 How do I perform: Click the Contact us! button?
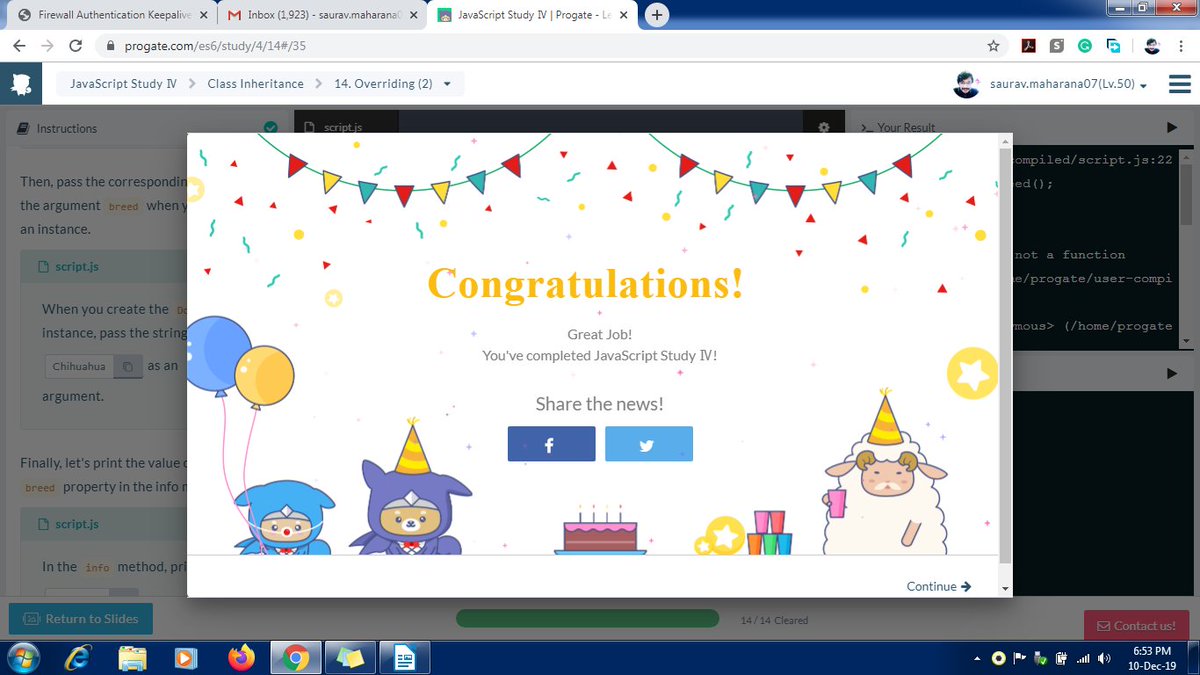coord(1137,626)
